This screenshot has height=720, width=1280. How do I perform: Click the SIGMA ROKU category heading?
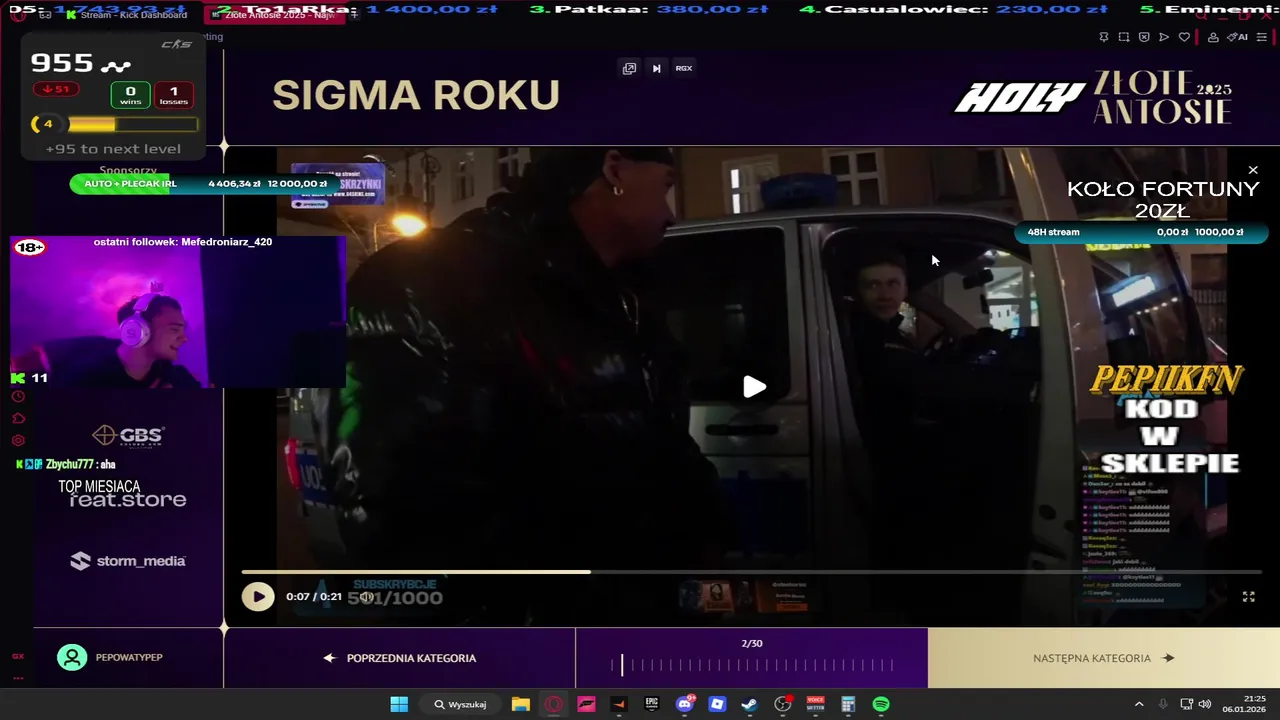click(416, 96)
